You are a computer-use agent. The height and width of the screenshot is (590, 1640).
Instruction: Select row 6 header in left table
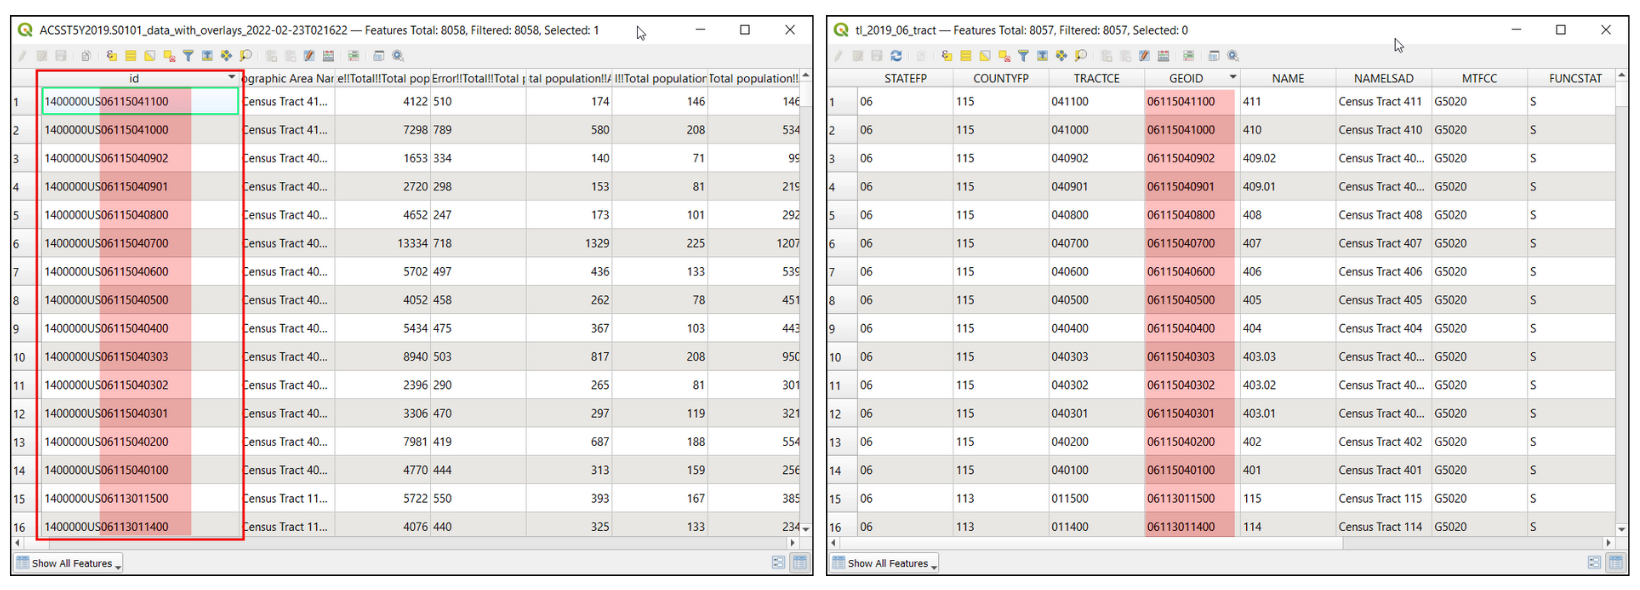(17, 244)
